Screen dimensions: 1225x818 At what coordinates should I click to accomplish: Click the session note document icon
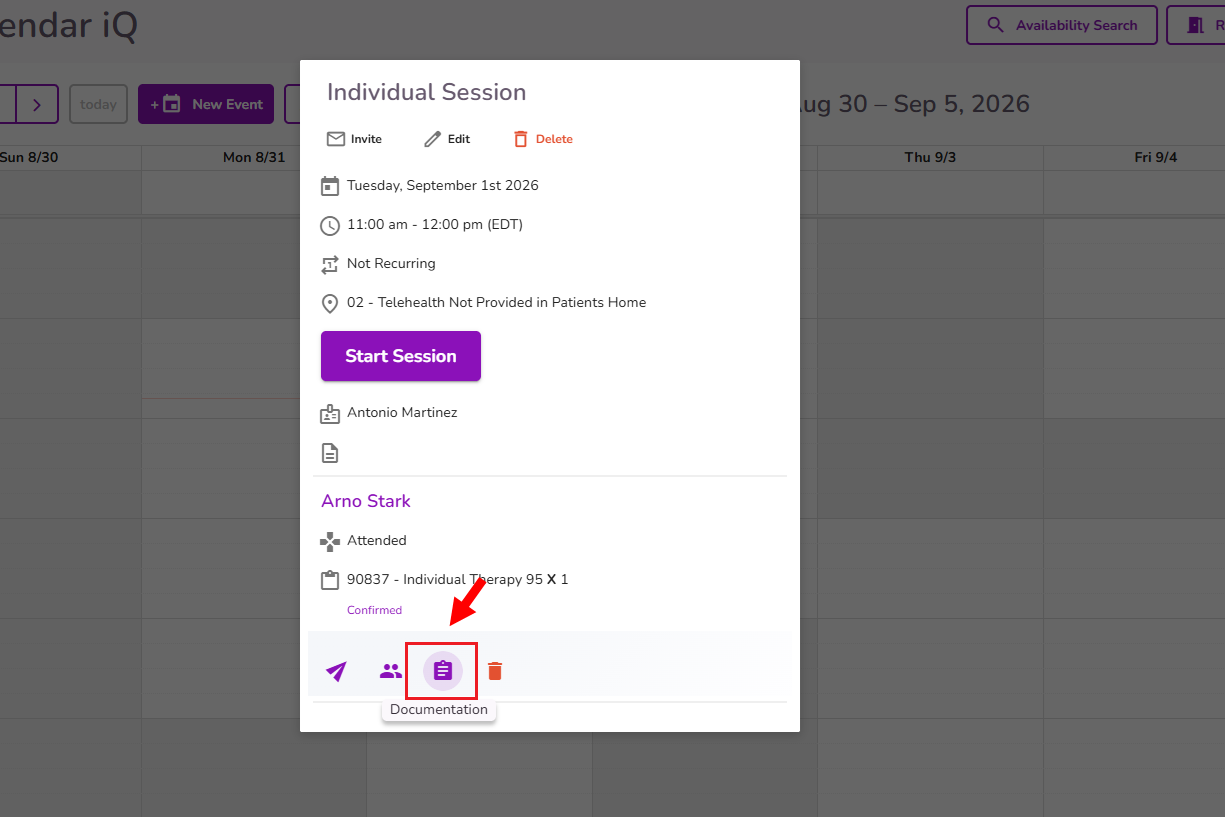tap(330, 453)
